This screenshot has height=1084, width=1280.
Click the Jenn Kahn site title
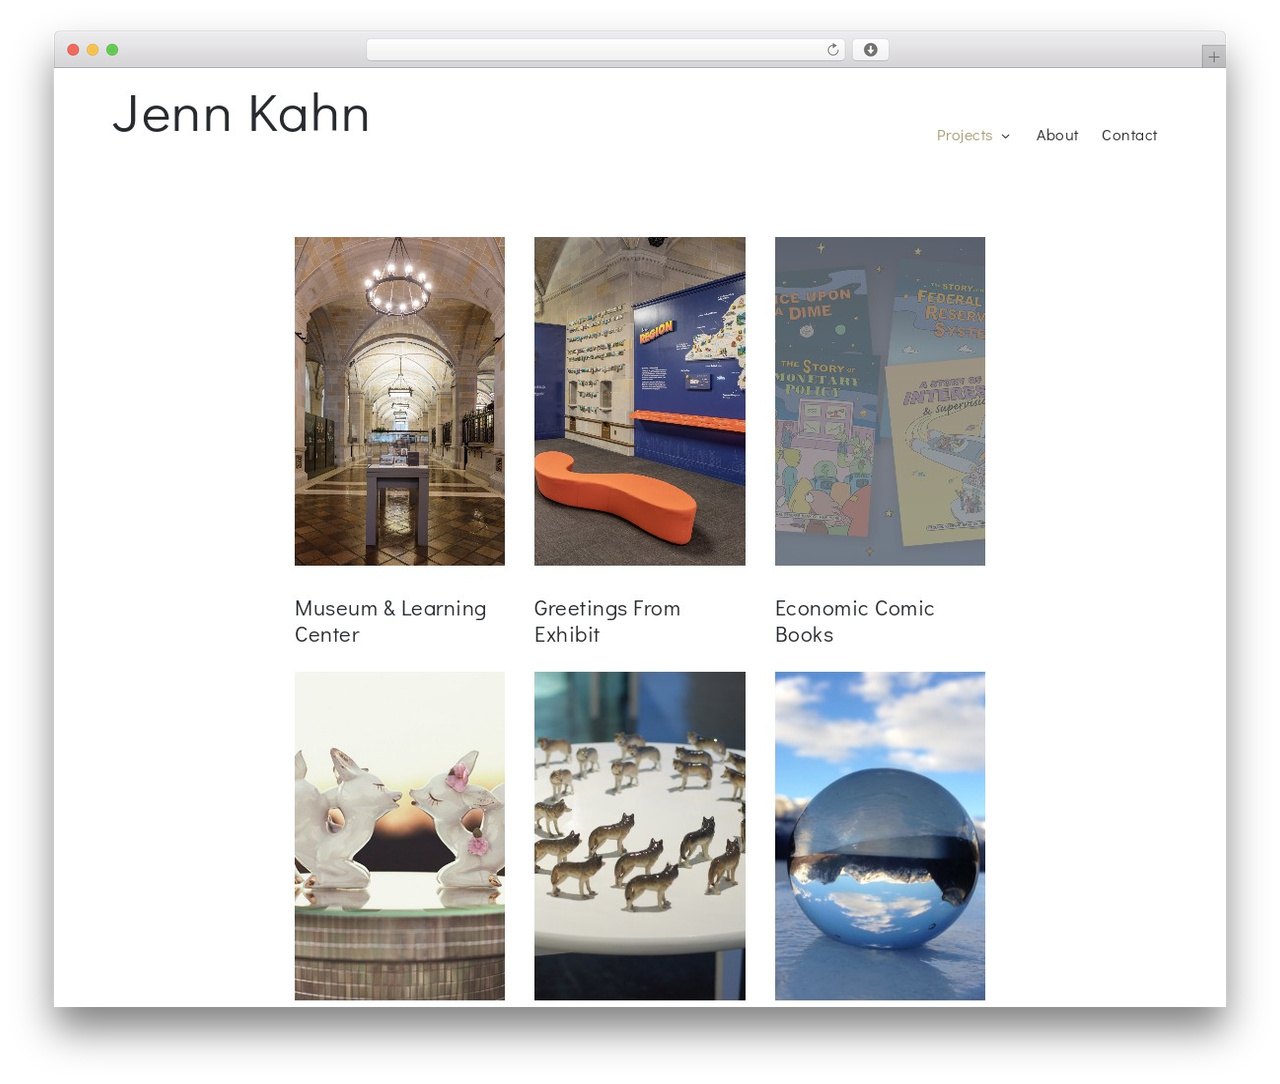[241, 113]
